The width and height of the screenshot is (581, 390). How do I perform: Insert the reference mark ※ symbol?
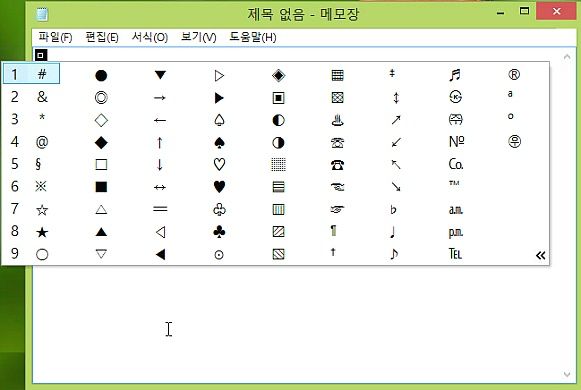point(41,187)
